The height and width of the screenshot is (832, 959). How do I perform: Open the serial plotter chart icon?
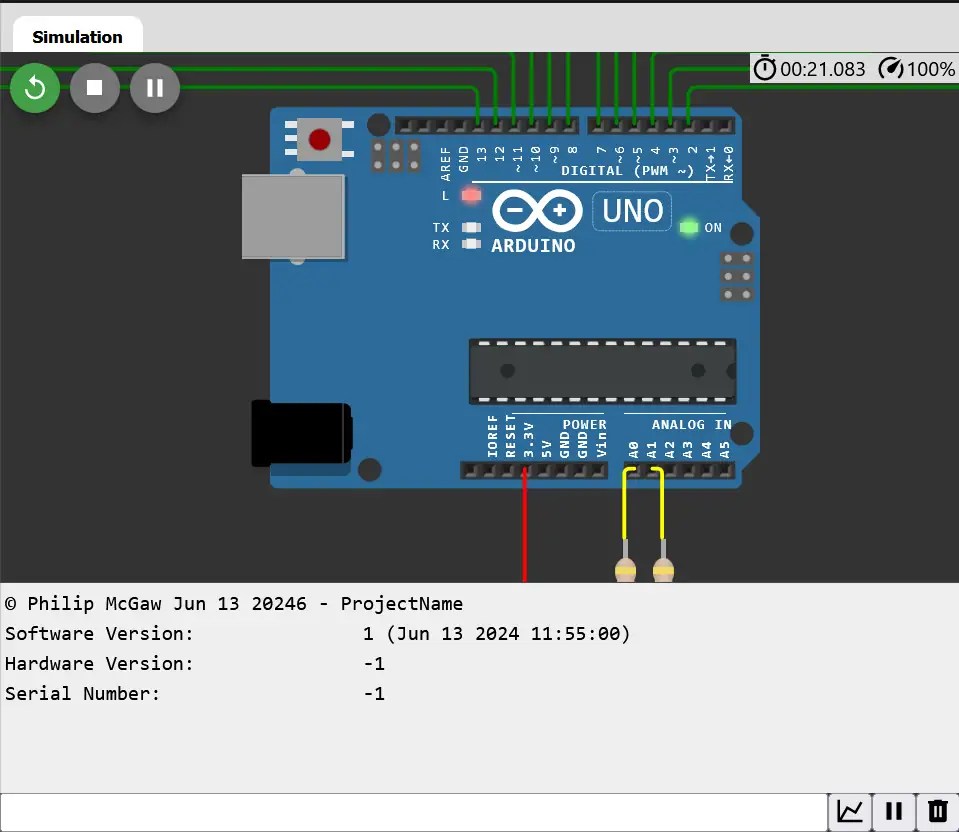coord(850,812)
